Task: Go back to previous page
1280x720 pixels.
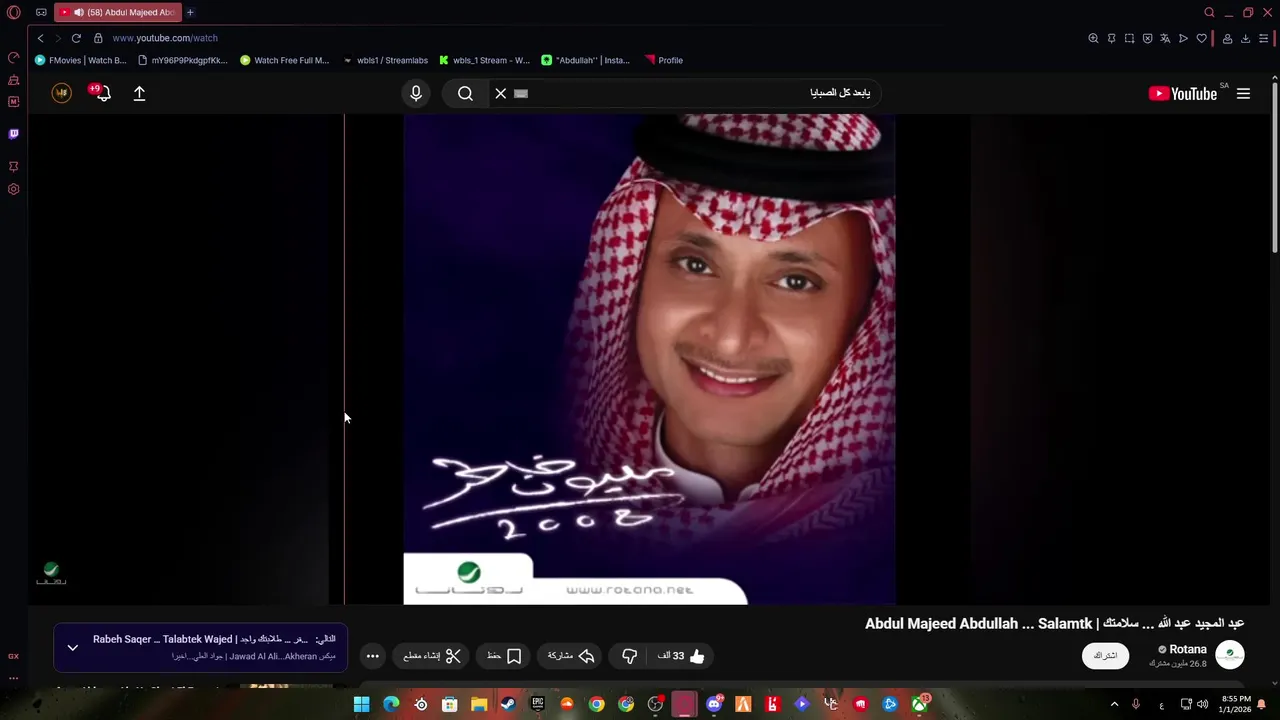Action: pyautogui.click(x=40, y=38)
